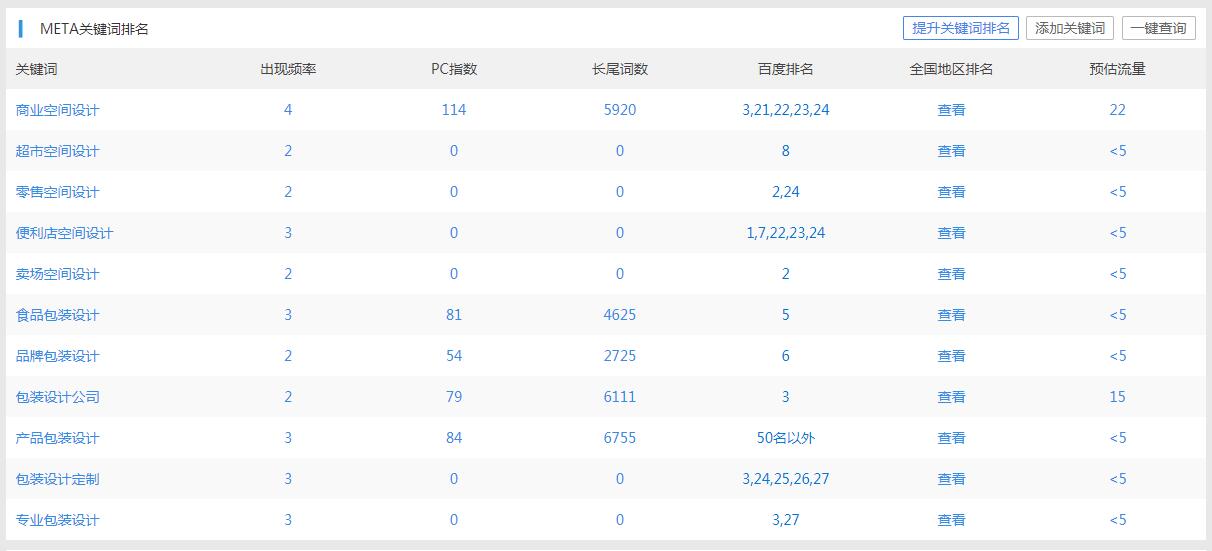Click 预估流量 value 15
Screen dimensions: 1212x551
tap(1118, 397)
